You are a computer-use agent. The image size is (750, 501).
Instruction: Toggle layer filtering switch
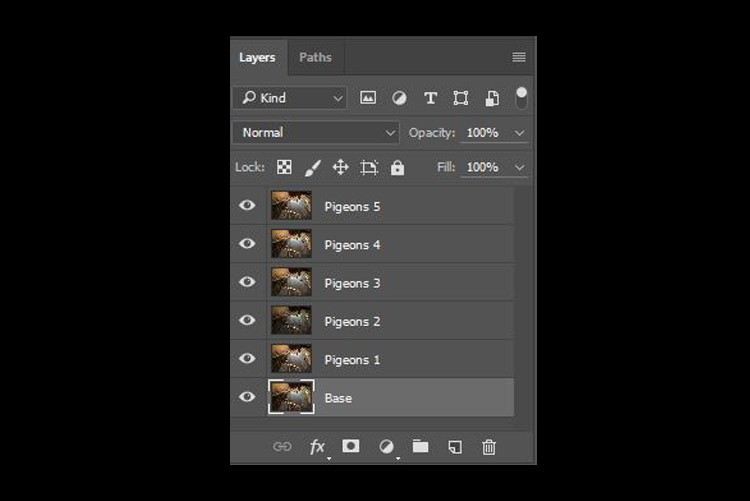tap(521, 98)
